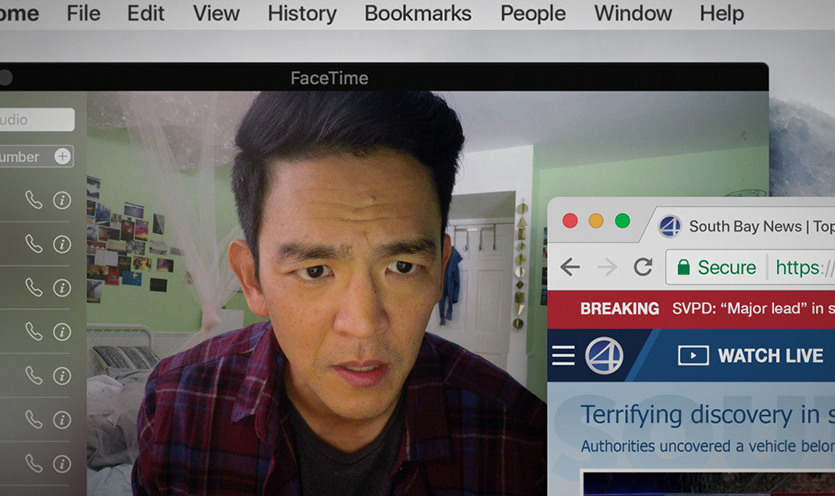
Task: Call the third contact in FaceTime list
Action: [34, 288]
